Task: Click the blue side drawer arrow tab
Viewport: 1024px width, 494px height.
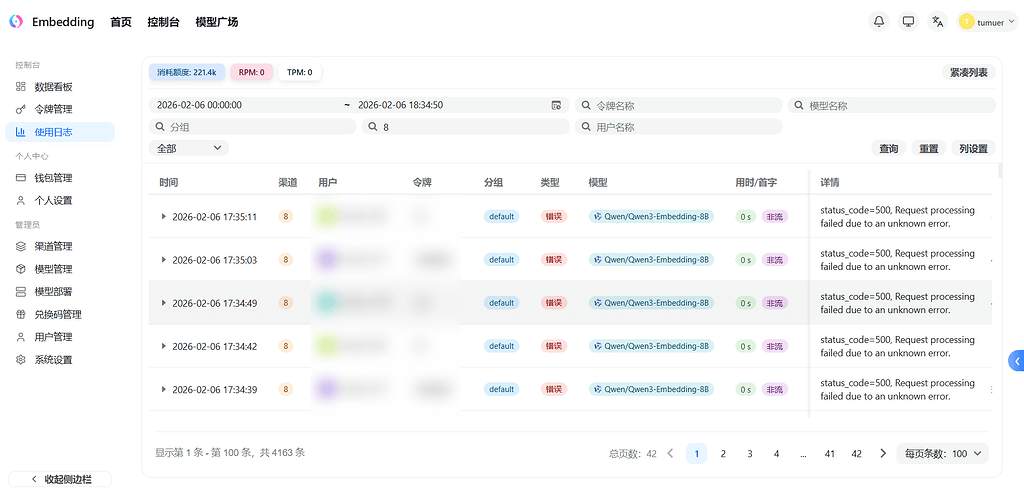Action: point(1016,360)
